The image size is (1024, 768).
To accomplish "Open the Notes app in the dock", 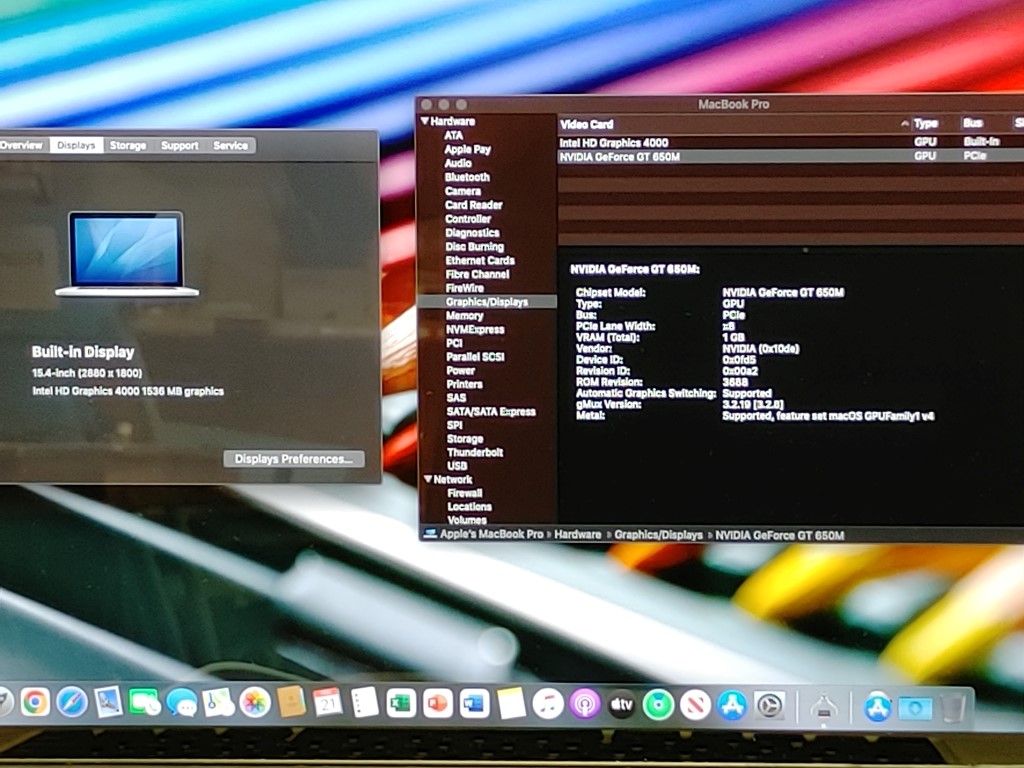I will pos(511,705).
